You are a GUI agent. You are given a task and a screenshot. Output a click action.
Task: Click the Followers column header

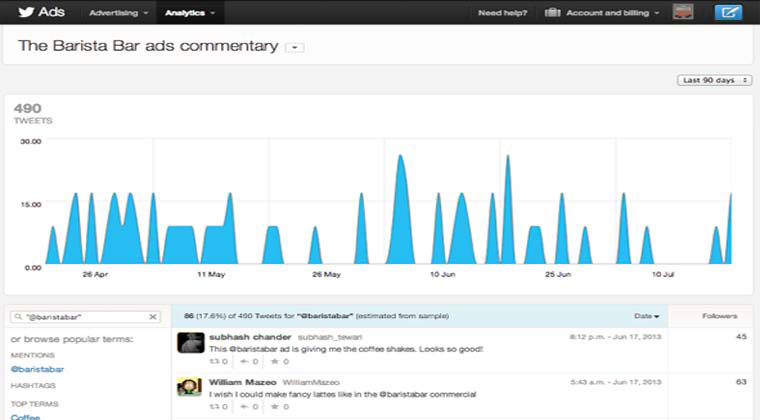pos(720,316)
